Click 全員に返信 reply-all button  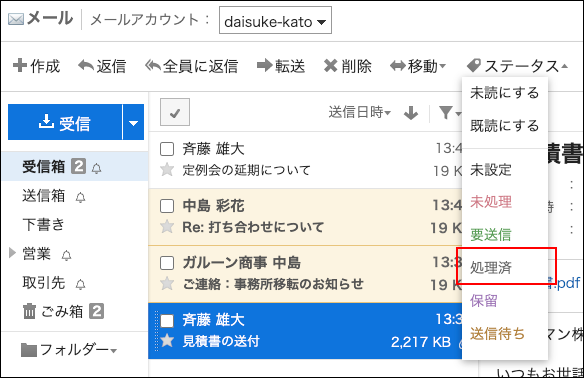click(x=191, y=66)
